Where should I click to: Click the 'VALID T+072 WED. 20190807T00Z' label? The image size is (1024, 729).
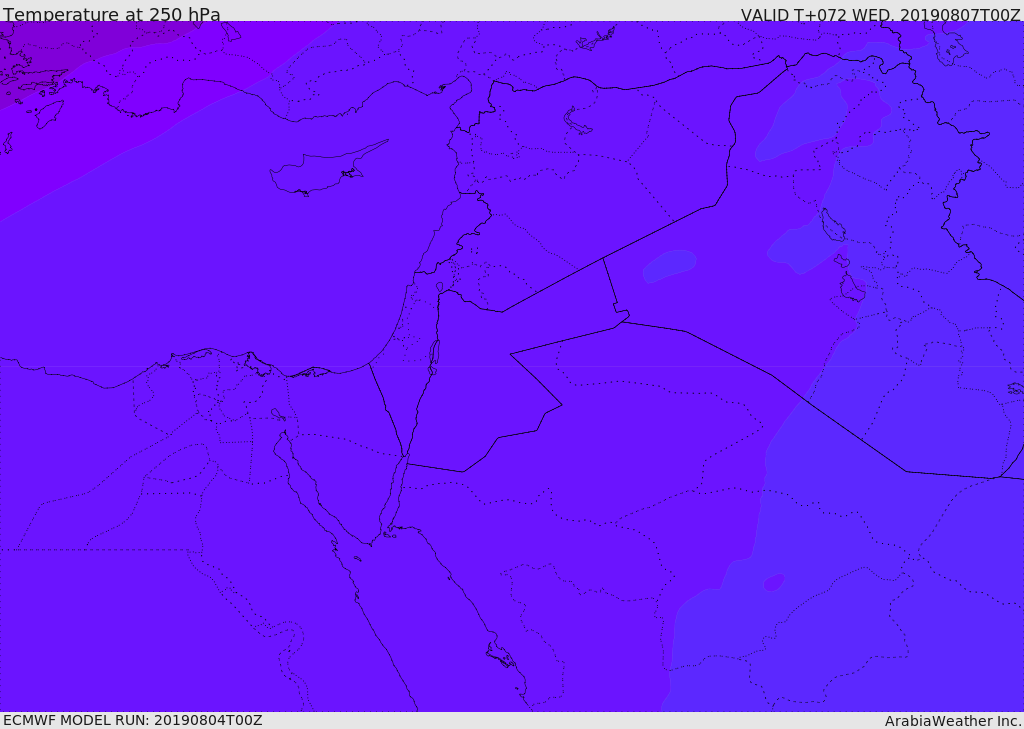[x=880, y=14]
